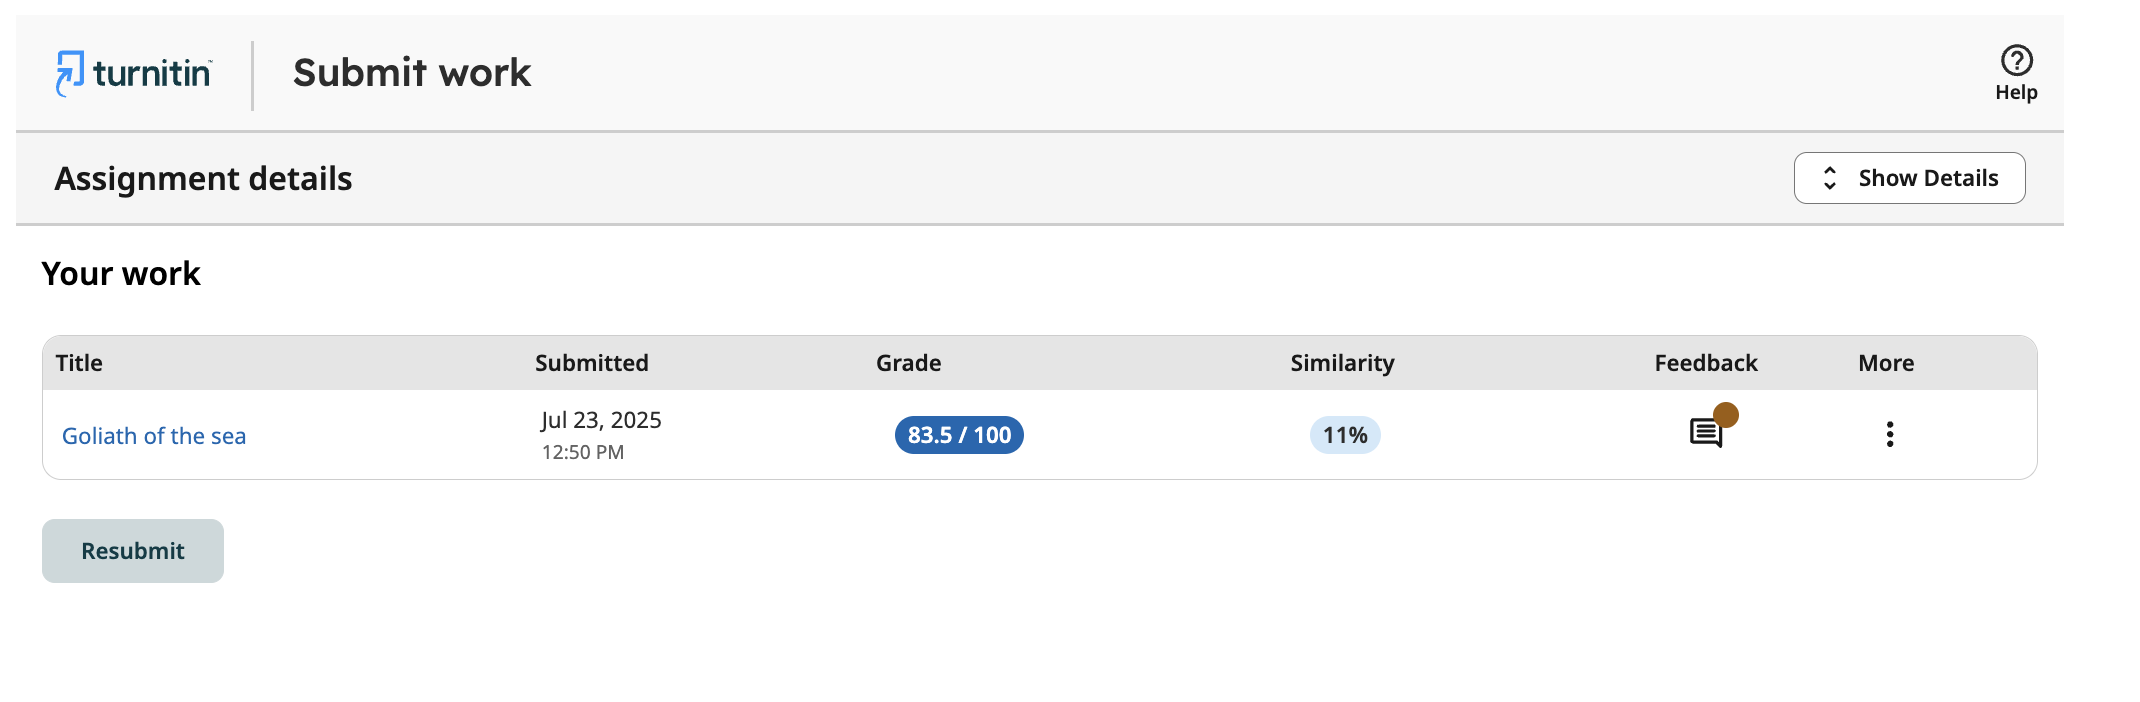Click the 11% Similarity badge
This screenshot has height=702, width=2140.
click(1344, 435)
